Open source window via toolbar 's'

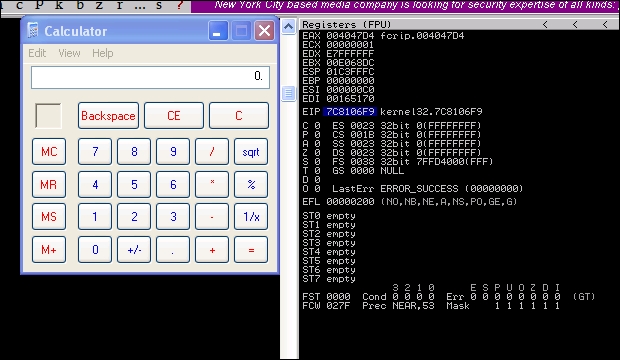[x=159, y=6]
